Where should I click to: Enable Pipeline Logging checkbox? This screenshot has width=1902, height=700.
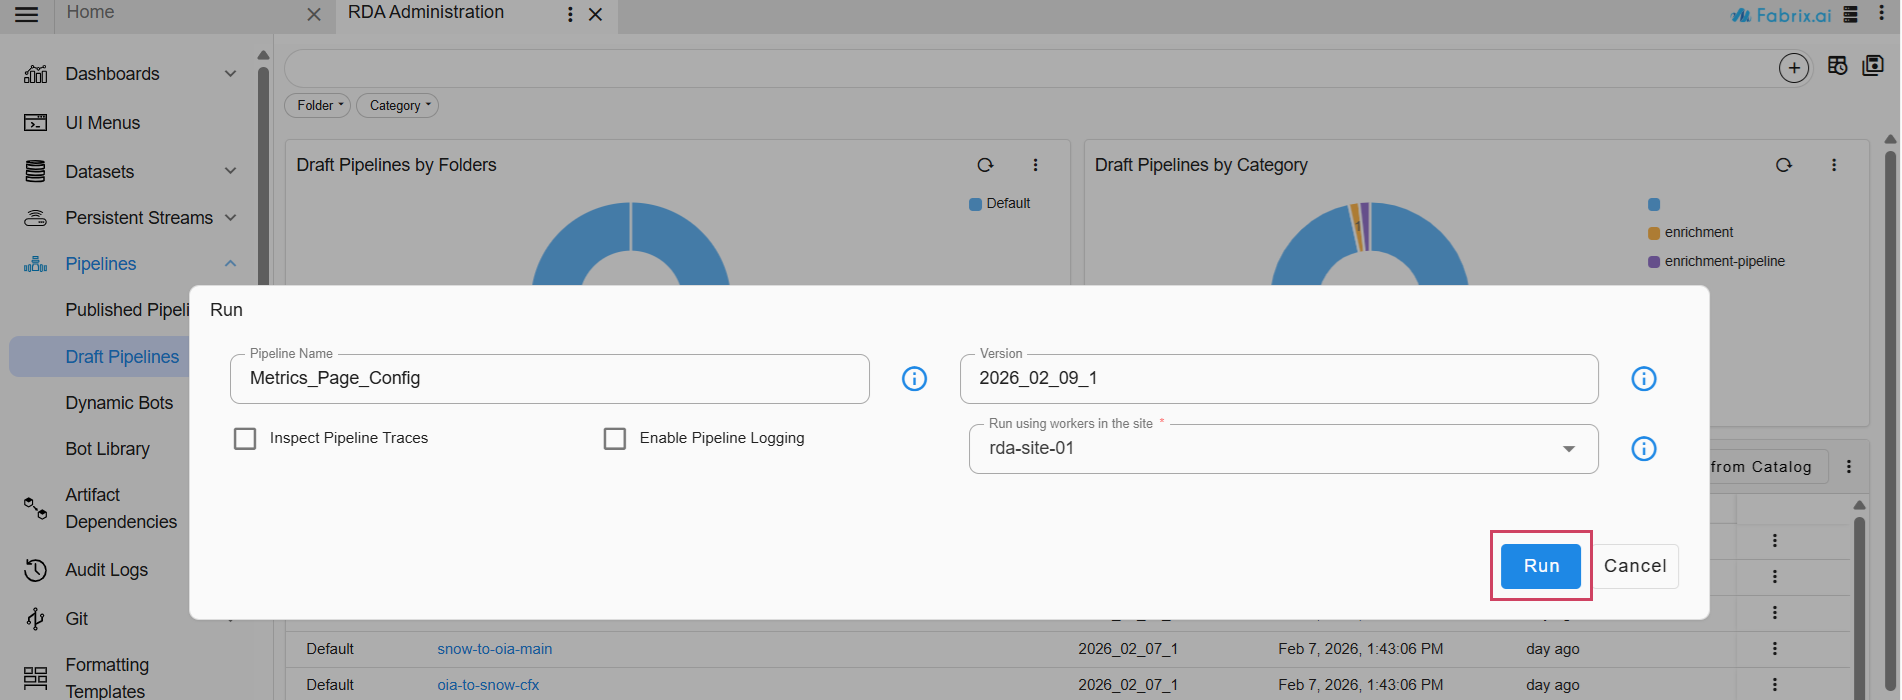coord(615,439)
